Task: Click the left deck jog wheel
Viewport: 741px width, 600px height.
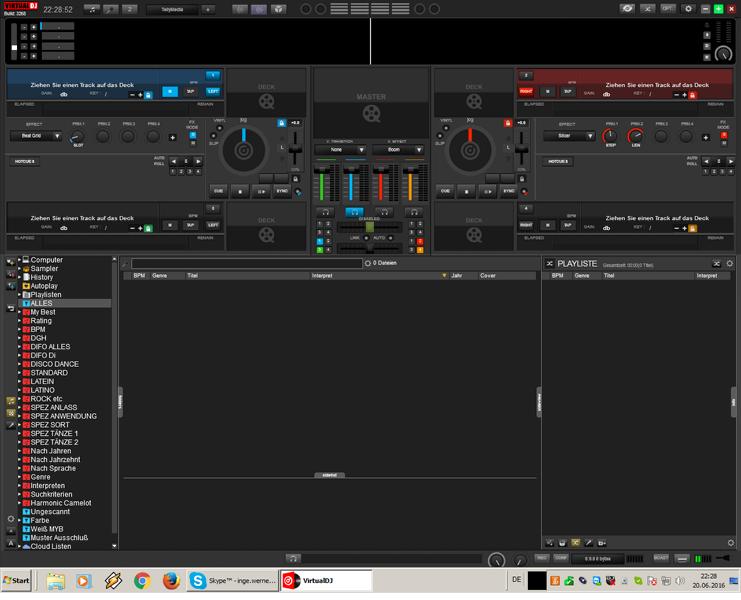Action: click(x=242, y=152)
